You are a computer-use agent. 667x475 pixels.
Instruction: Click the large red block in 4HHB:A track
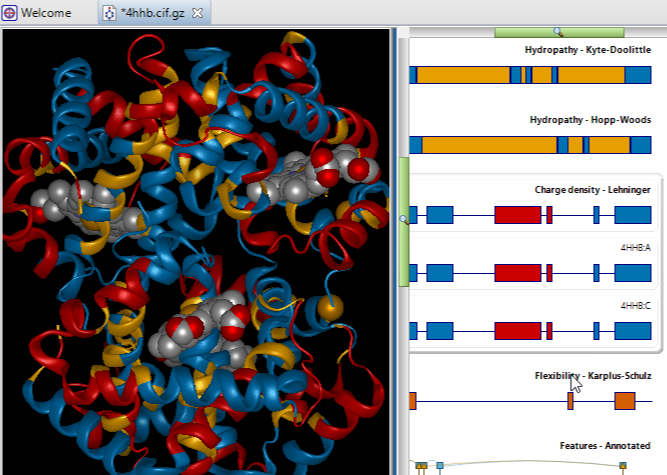pyautogui.click(x=518, y=273)
